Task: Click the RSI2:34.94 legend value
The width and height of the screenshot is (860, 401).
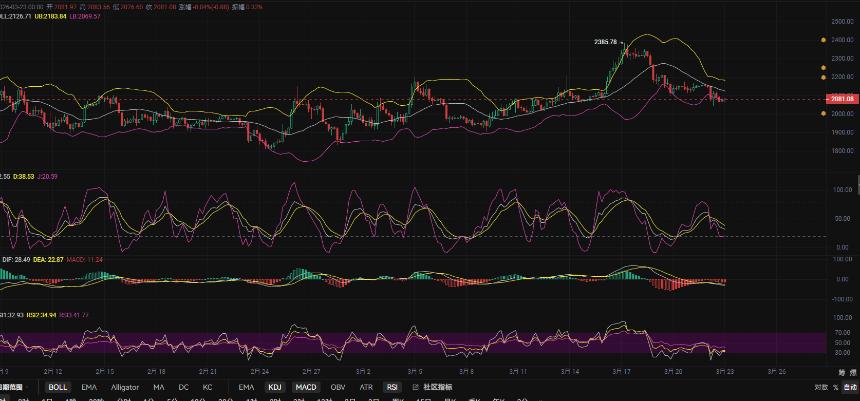Action: [41, 315]
